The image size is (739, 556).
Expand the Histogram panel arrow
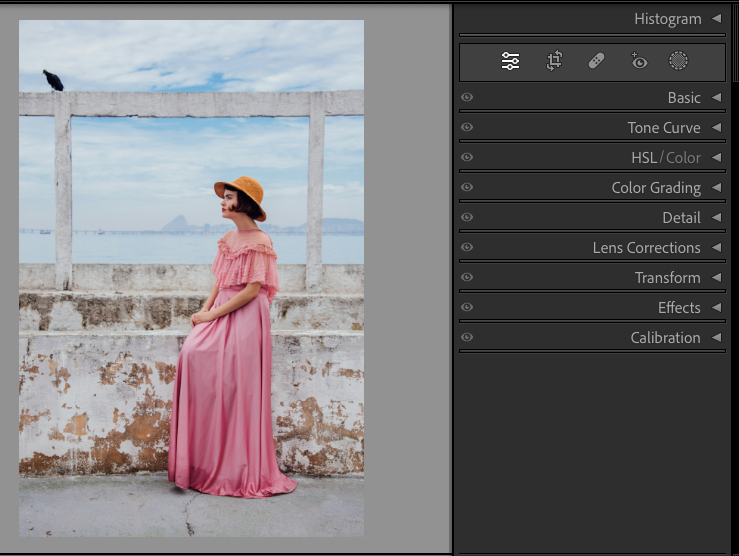pyautogui.click(x=716, y=19)
